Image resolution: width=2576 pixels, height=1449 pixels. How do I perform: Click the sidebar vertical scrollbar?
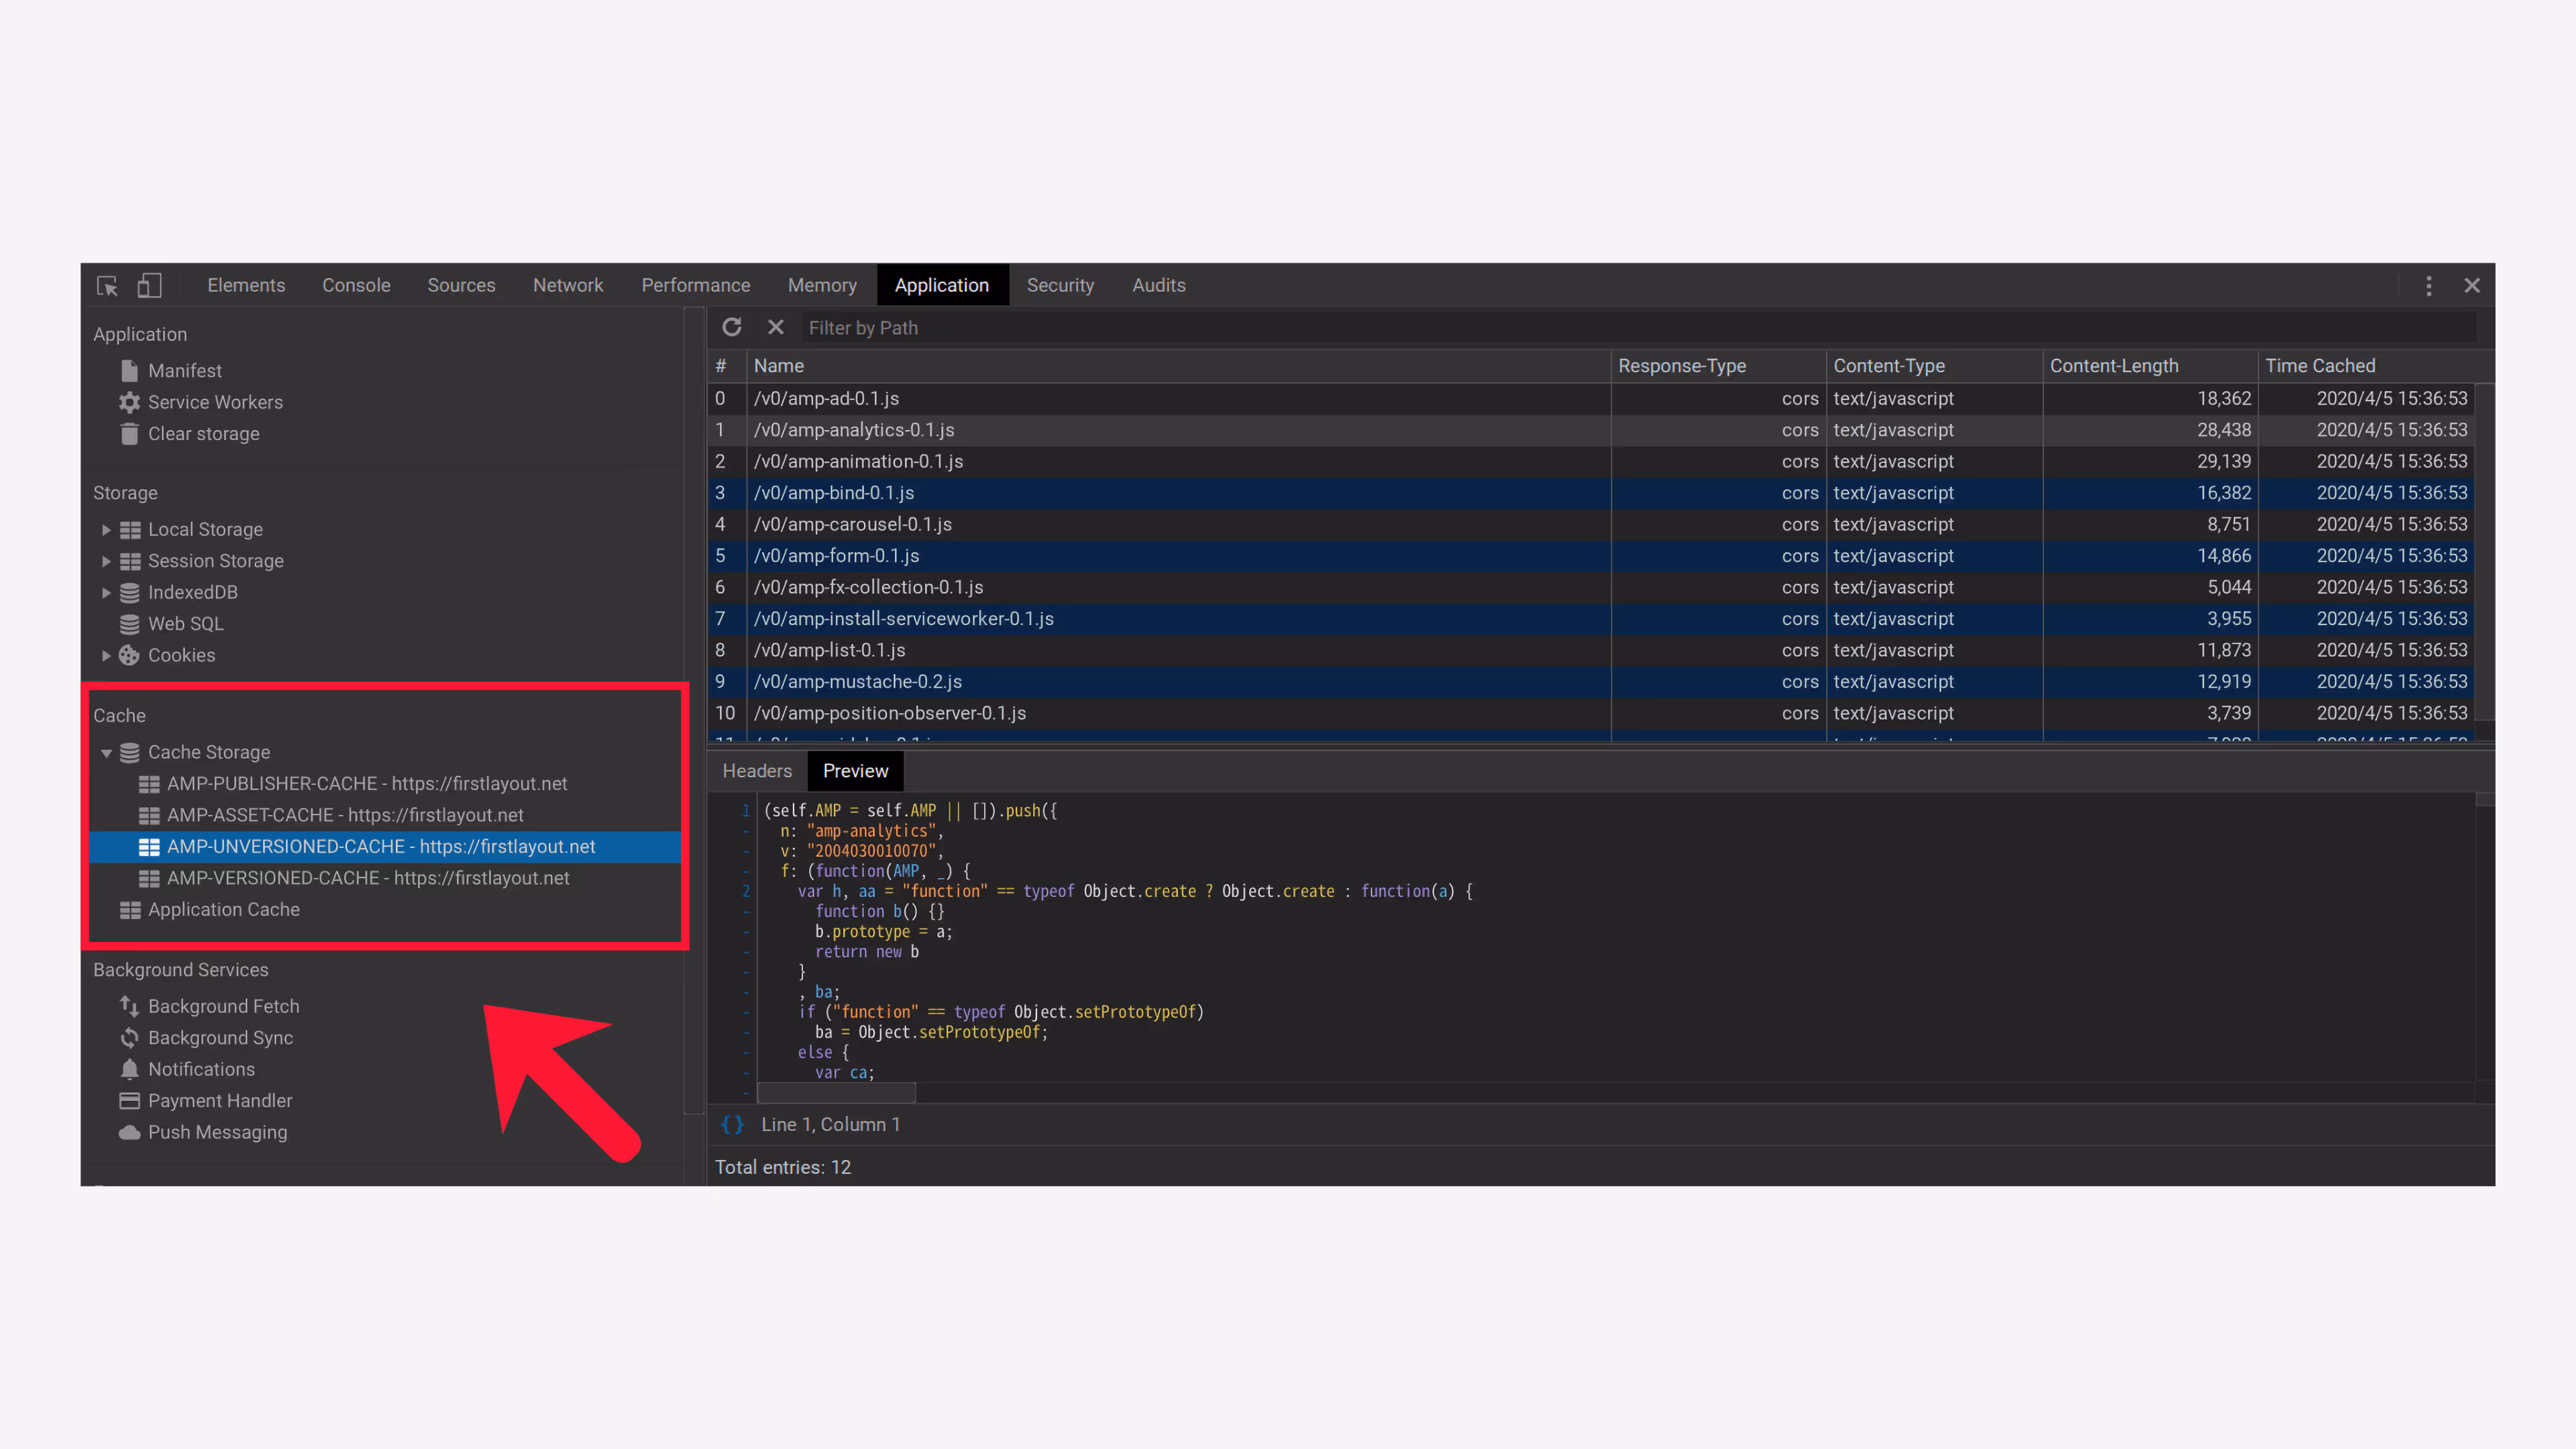pyautogui.click(x=694, y=711)
